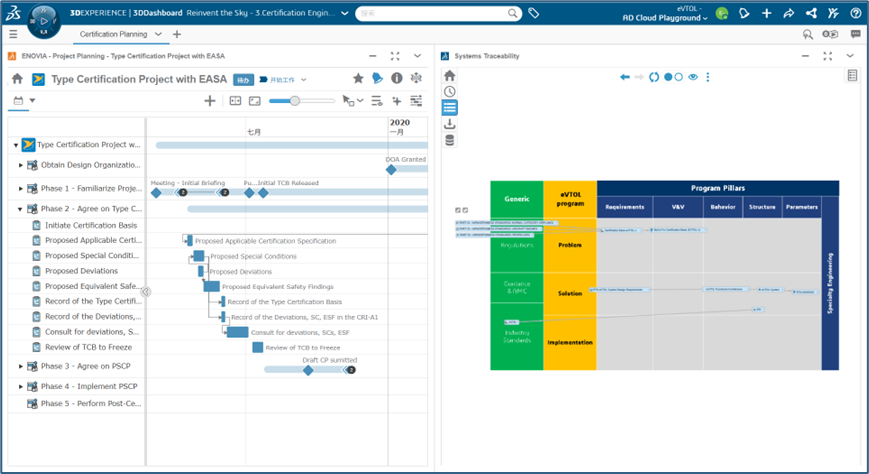Open the ENOVIA widget menu chevron
The image size is (869, 474).
tap(417, 56)
